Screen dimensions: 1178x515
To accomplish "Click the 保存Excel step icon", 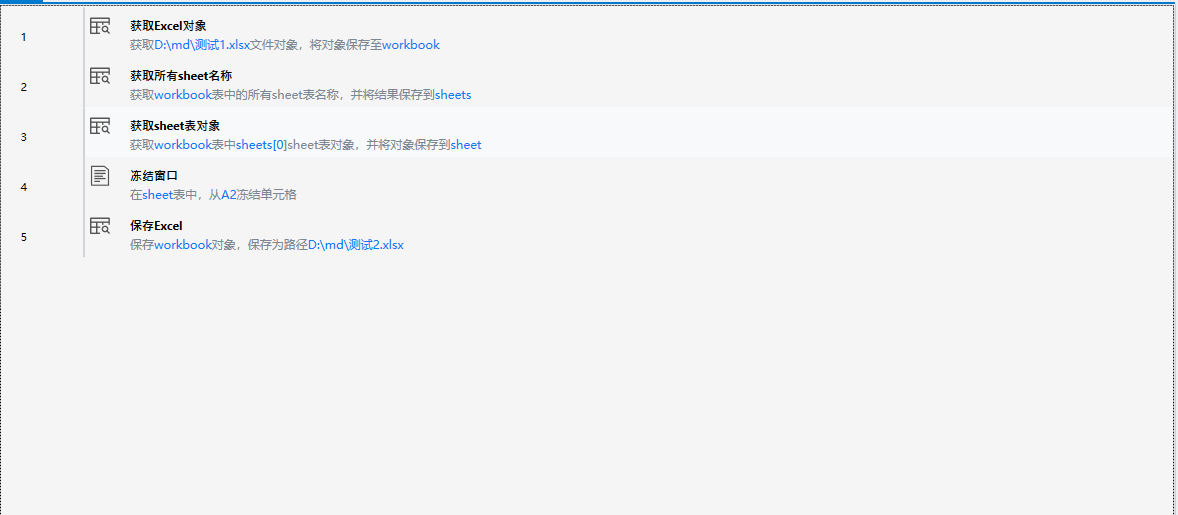I will coord(100,226).
